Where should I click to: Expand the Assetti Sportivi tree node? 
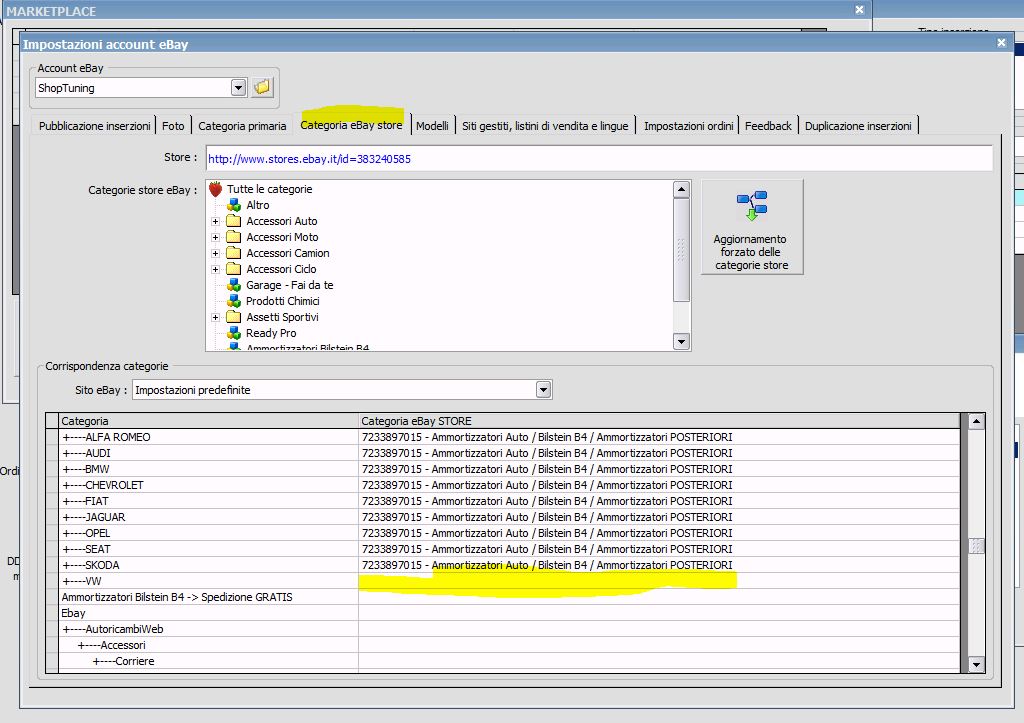(215, 317)
